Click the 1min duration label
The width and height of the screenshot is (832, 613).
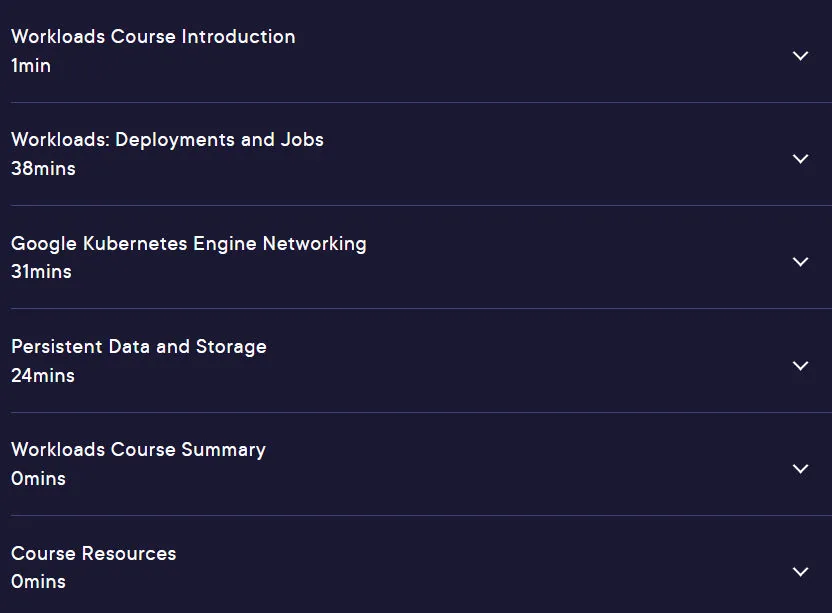31,66
